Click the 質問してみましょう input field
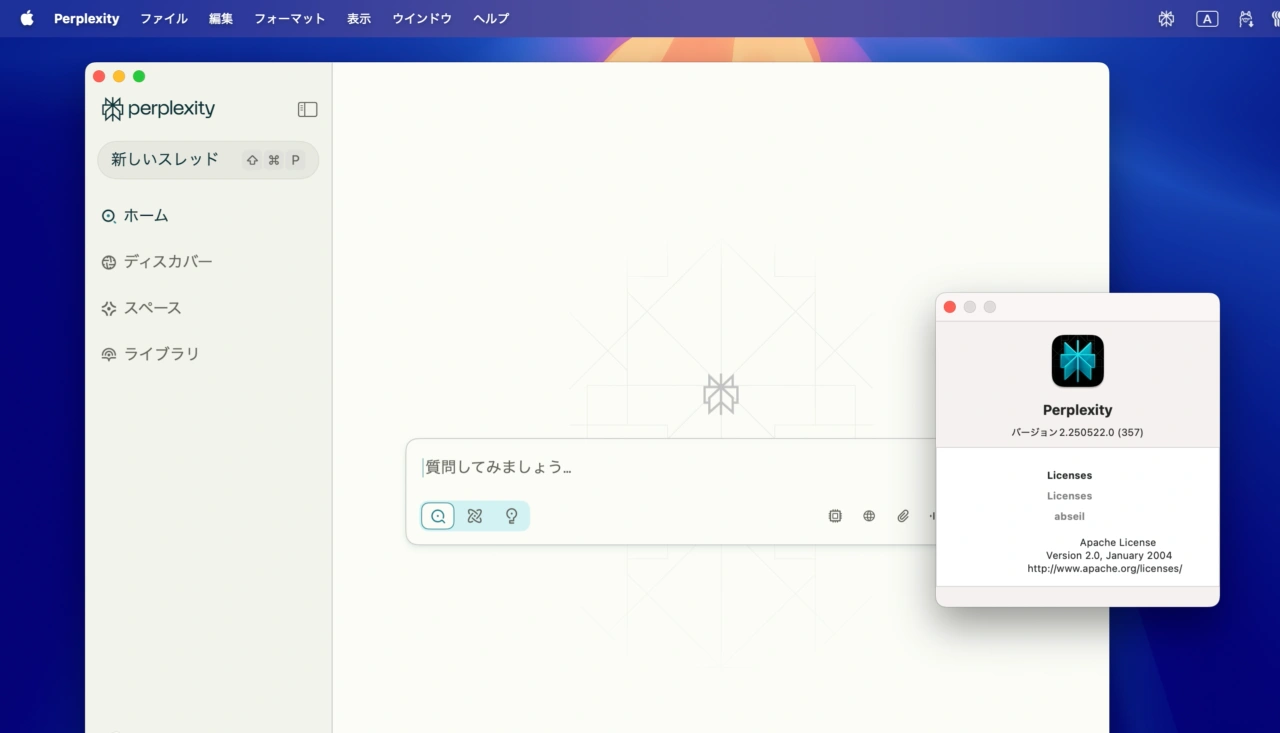 point(660,467)
